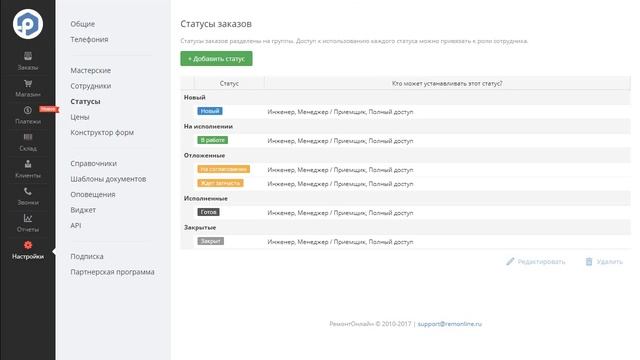Click the Удалить trash action
This screenshot has height=360, width=640.
(x=604, y=262)
